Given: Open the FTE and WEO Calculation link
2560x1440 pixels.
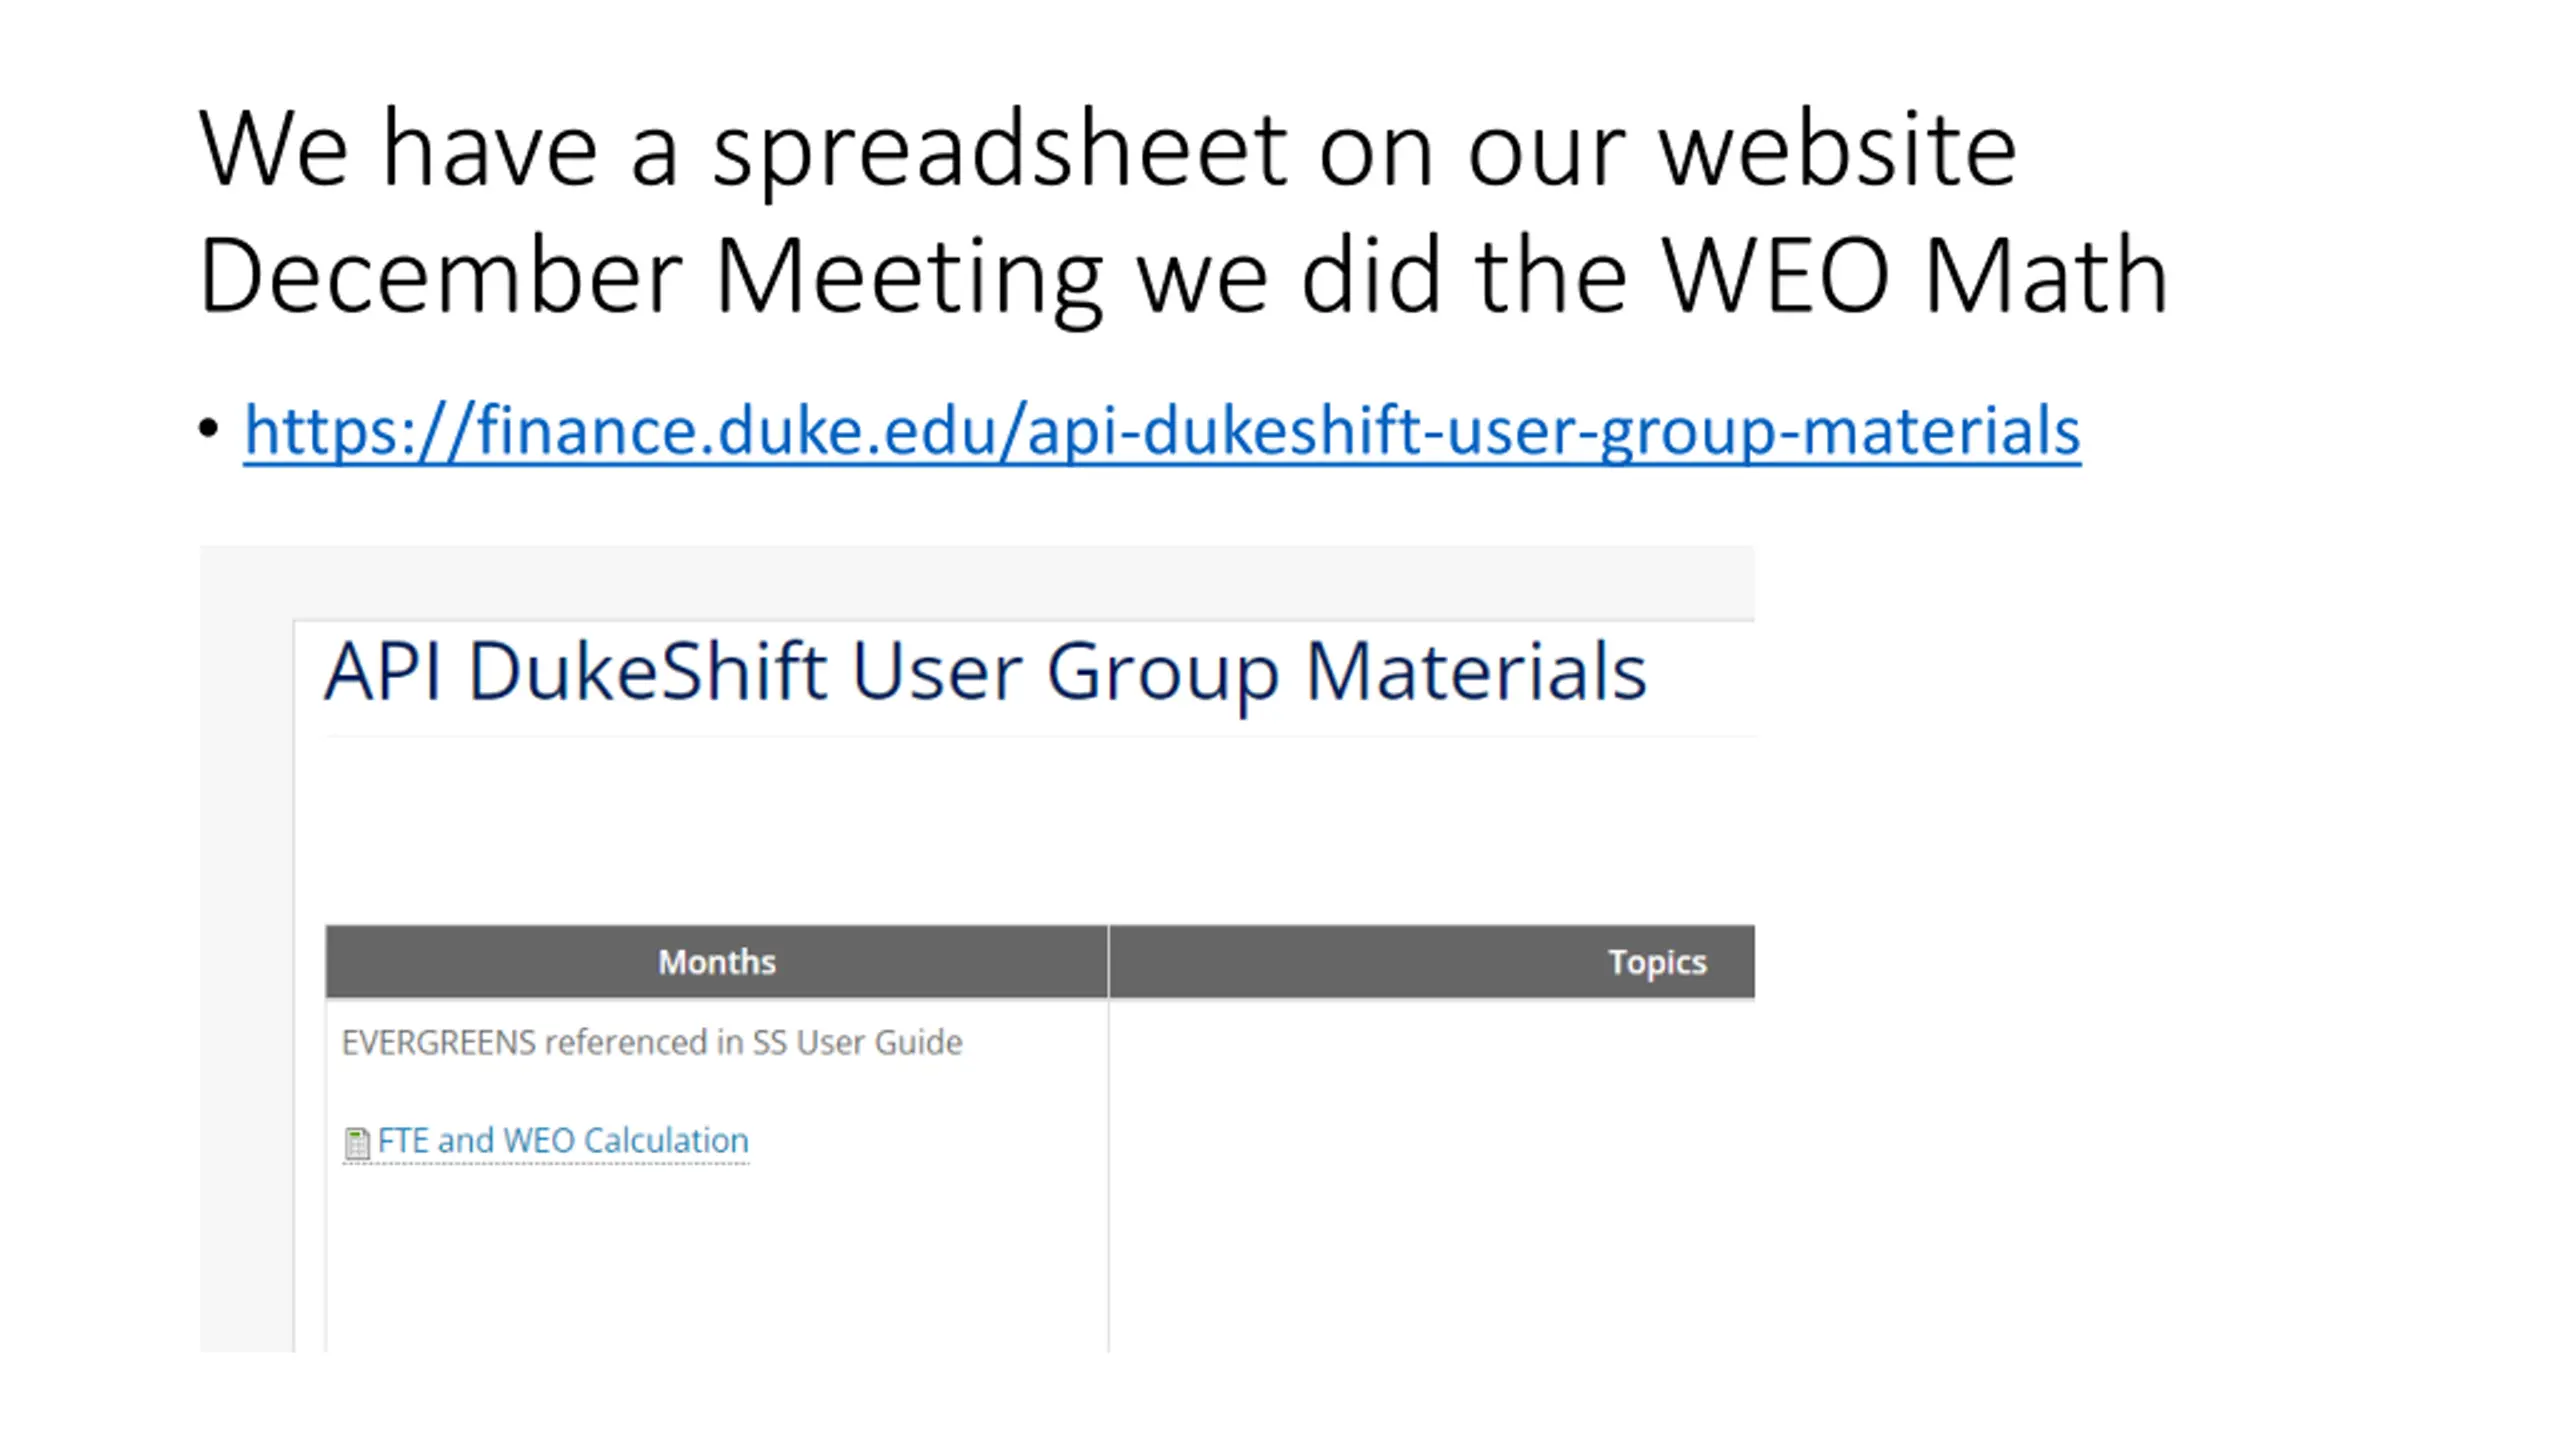Looking at the screenshot, I should (563, 1140).
